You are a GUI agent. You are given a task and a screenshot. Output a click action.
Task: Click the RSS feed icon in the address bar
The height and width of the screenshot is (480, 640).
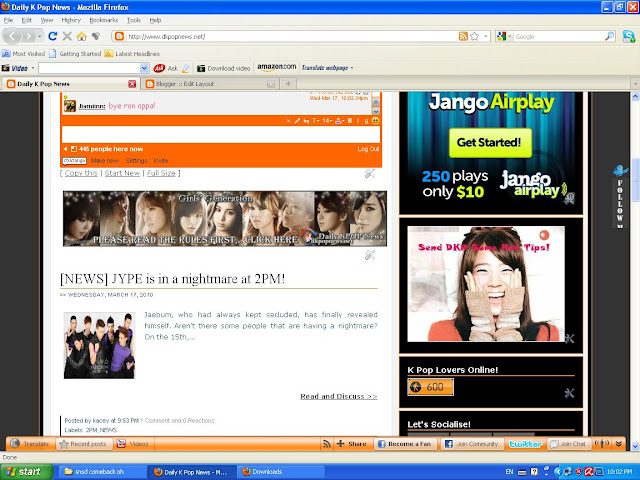pos(463,36)
